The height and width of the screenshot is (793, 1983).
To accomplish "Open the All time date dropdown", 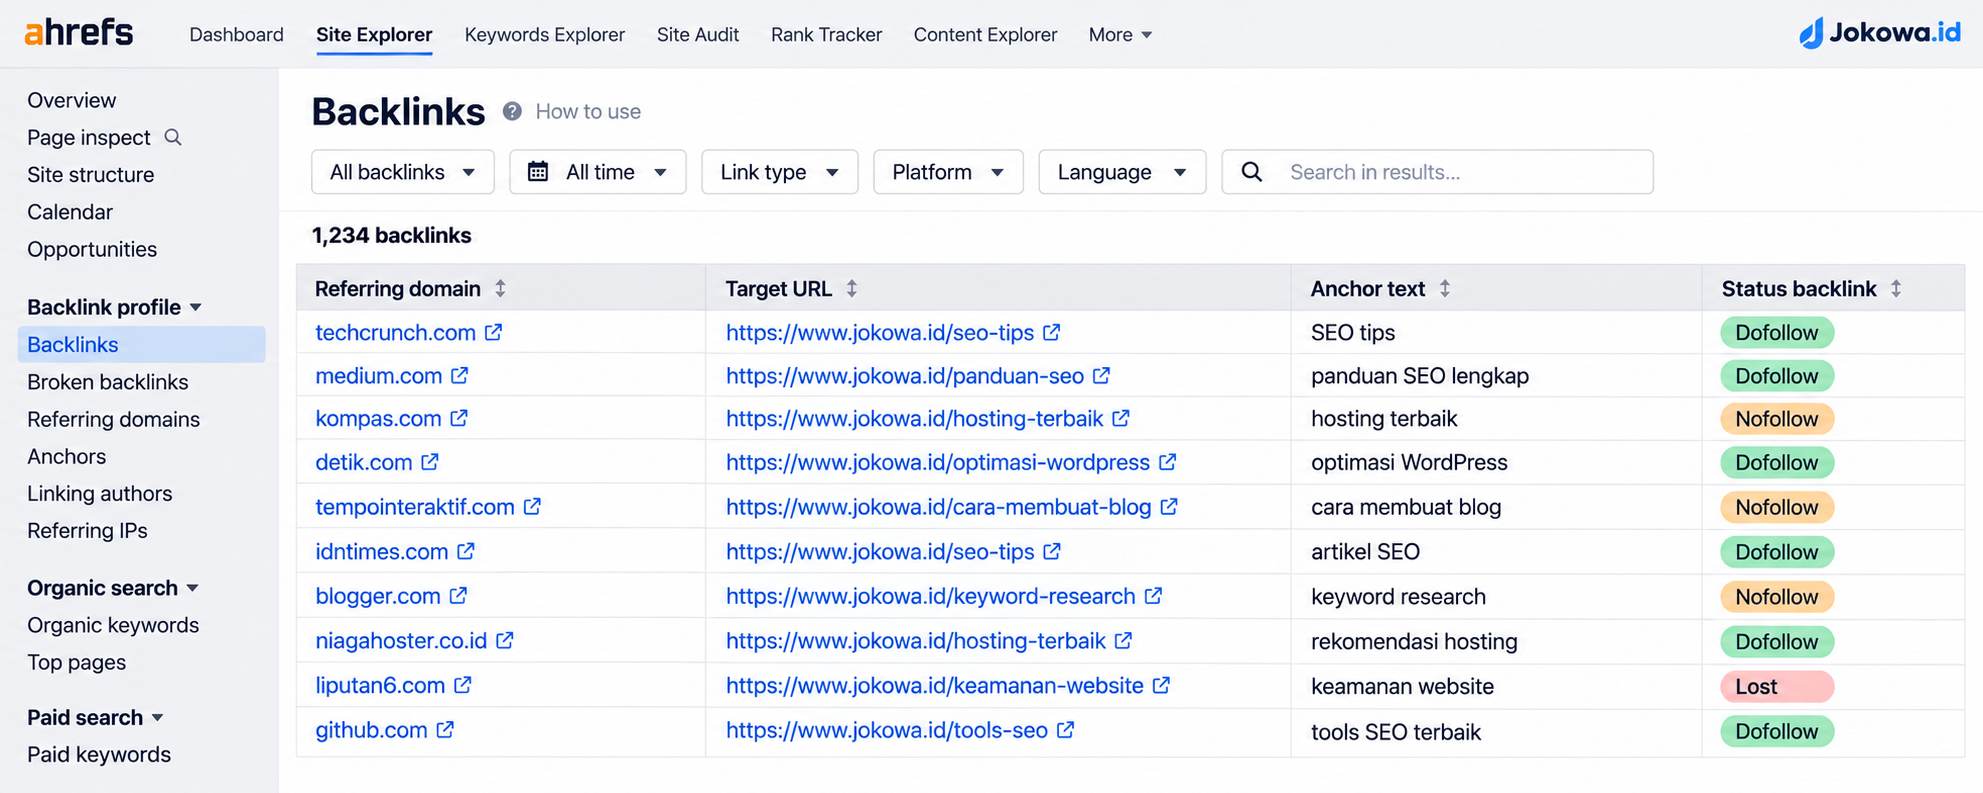I will pyautogui.click(x=598, y=172).
